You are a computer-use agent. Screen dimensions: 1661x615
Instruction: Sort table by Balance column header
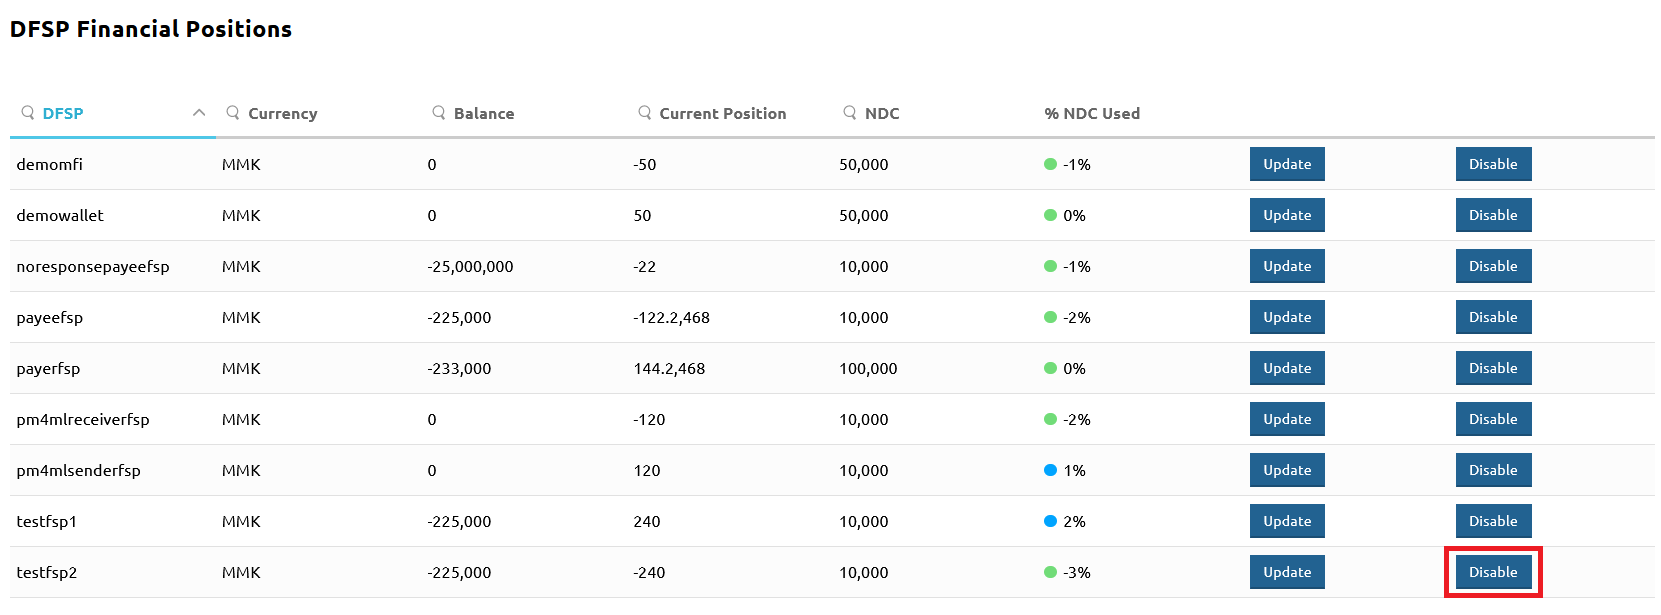[x=484, y=114]
